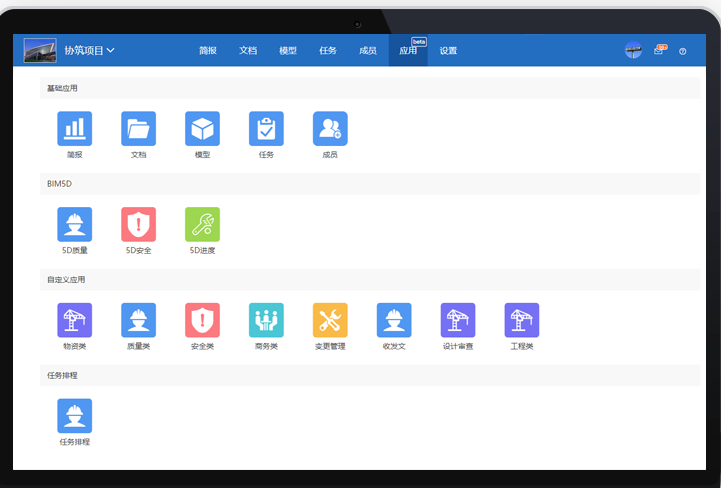Launch the 5D质量 app
Screen dimensions: 721x488
pyautogui.click(x=75, y=224)
